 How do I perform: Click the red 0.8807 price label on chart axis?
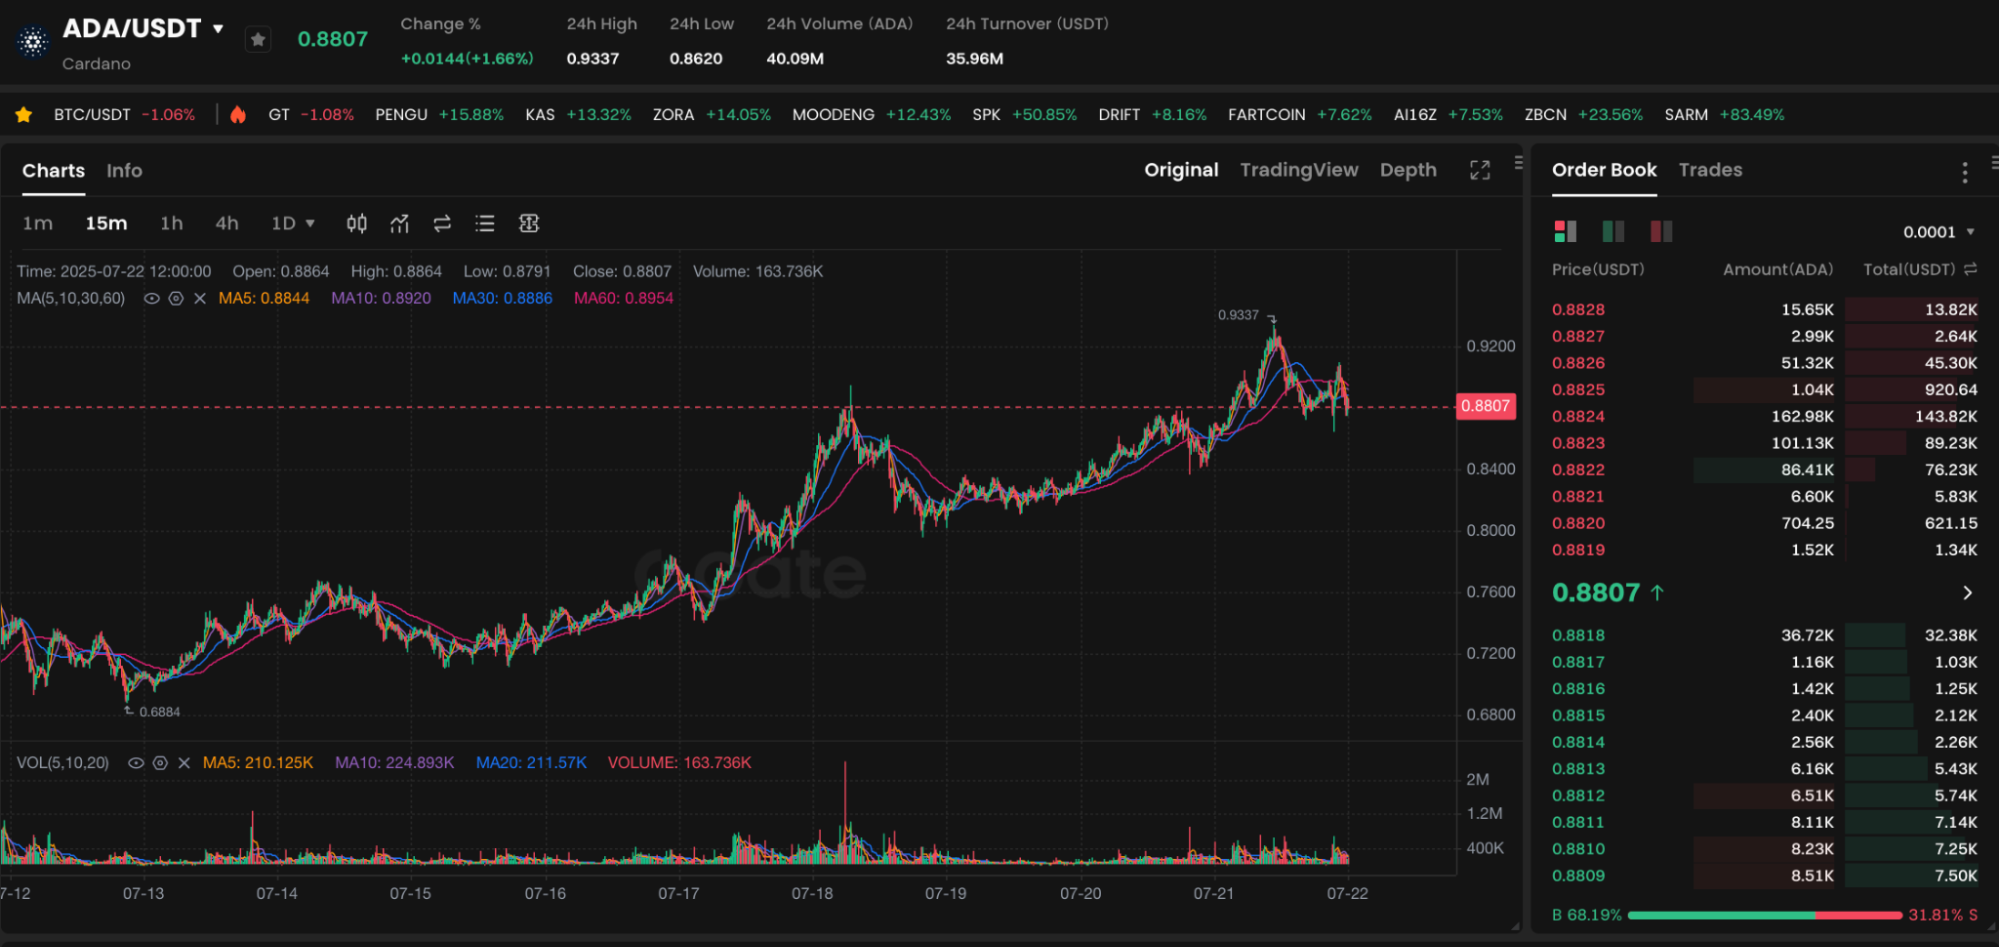(1485, 406)
